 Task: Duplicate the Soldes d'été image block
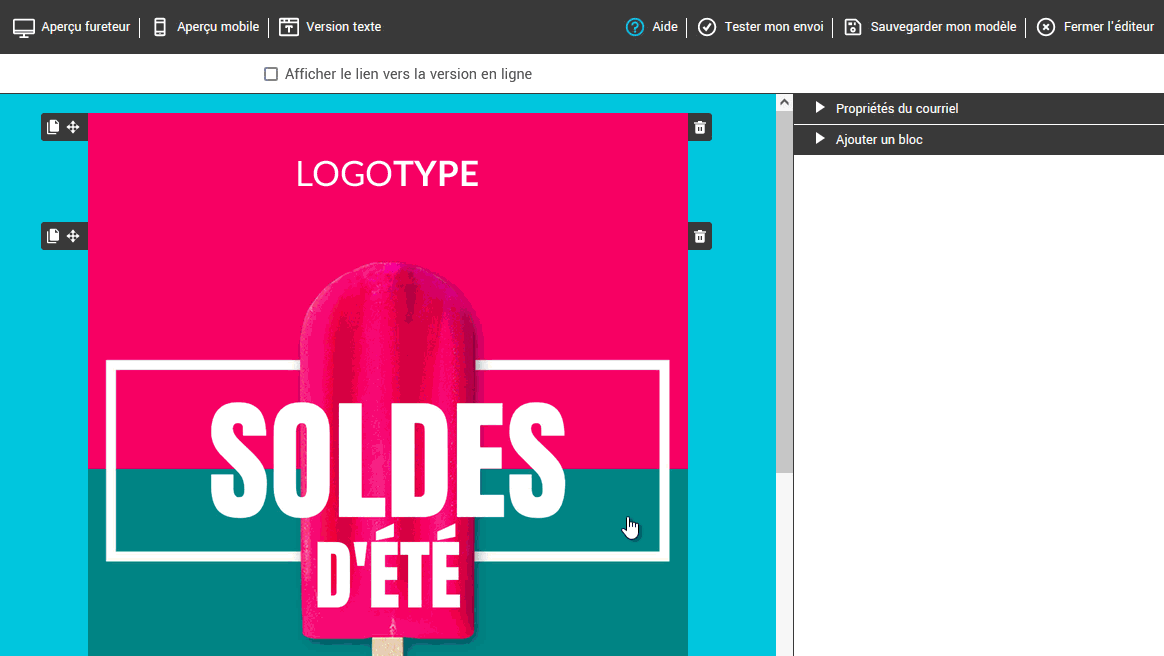(54, 236)
